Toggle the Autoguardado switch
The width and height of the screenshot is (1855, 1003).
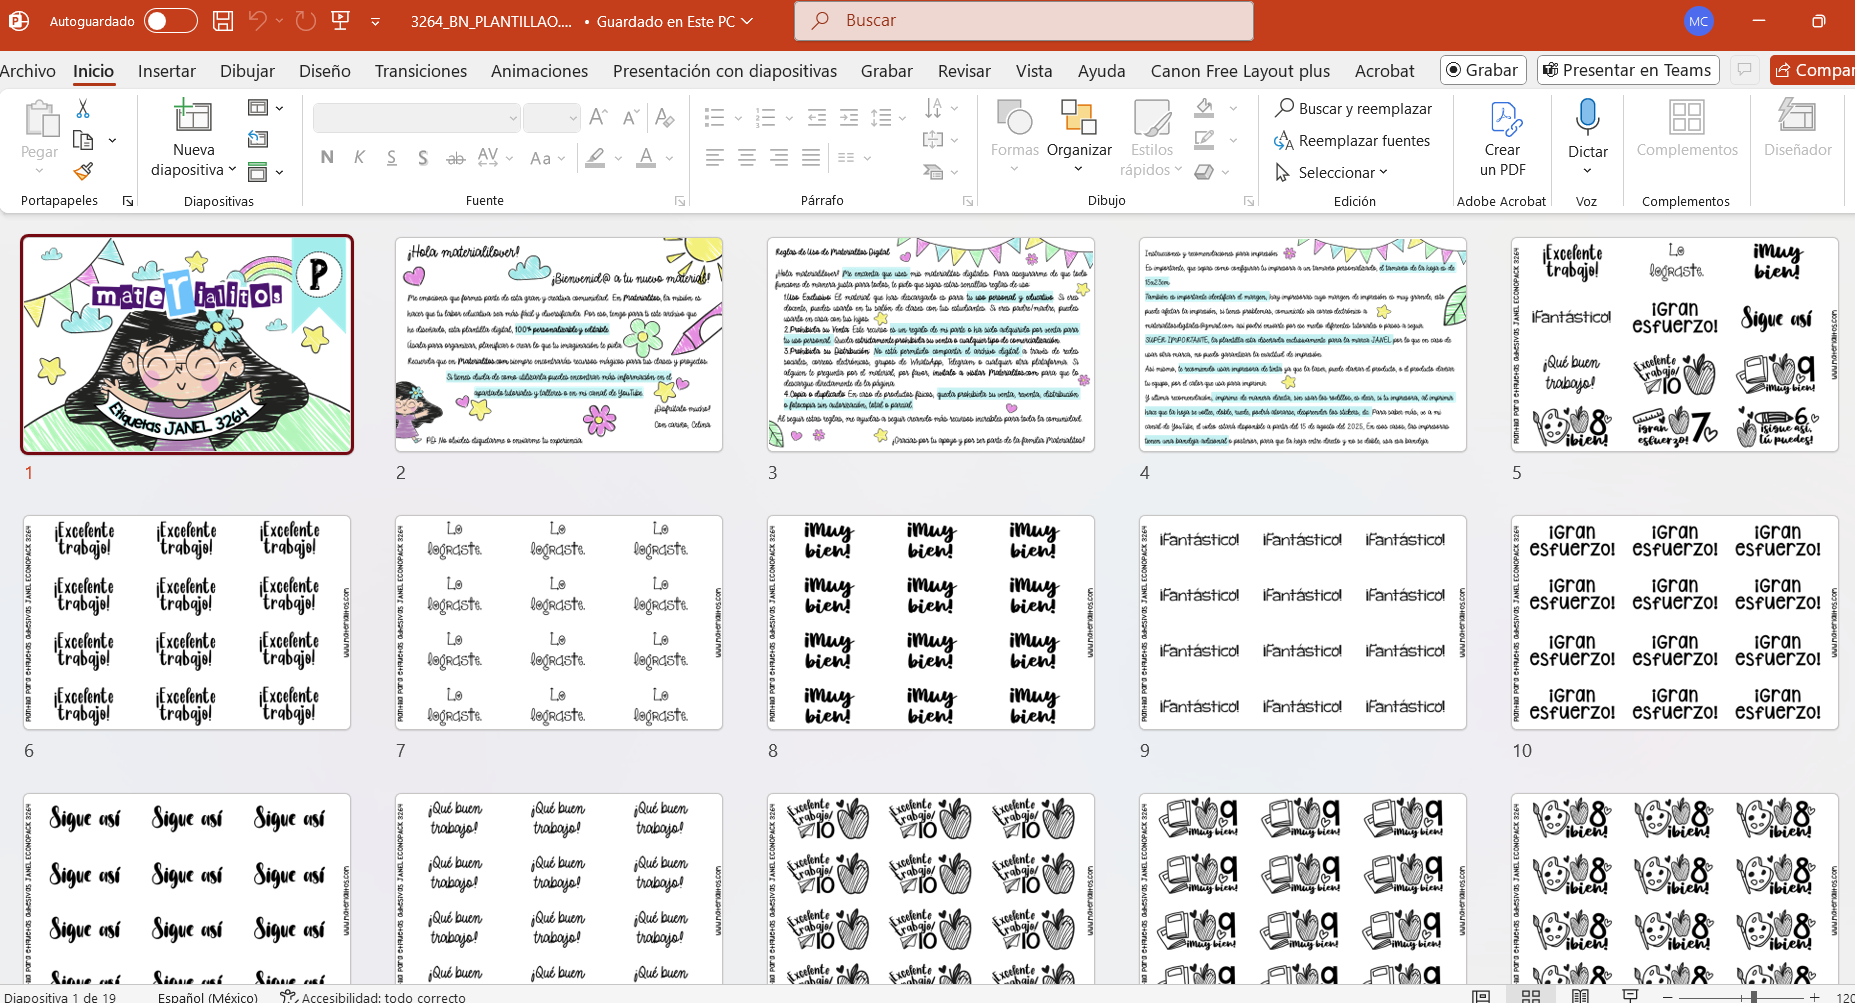pos(170,21)
